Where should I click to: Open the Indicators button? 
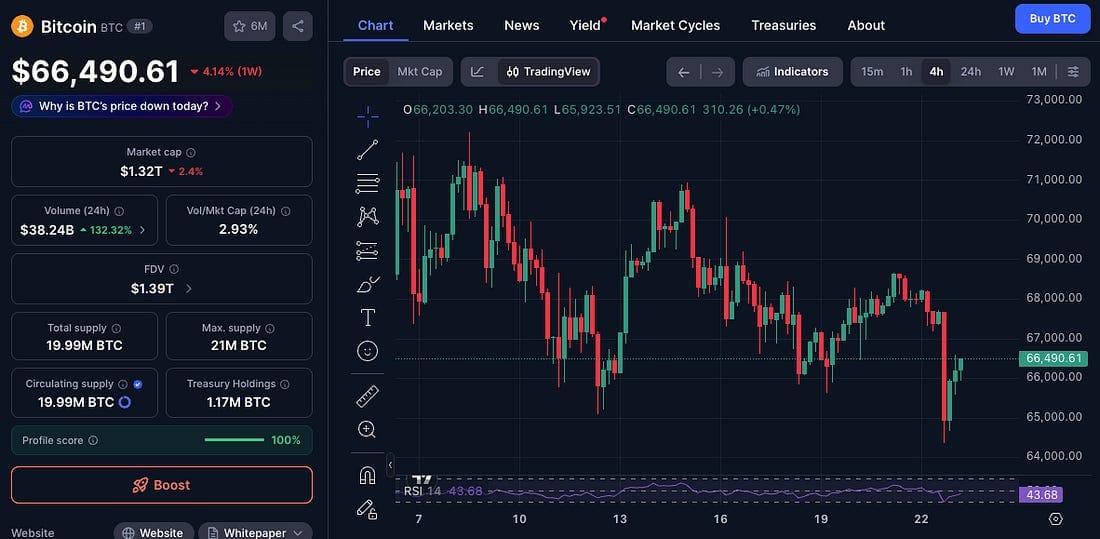[793, 72]
